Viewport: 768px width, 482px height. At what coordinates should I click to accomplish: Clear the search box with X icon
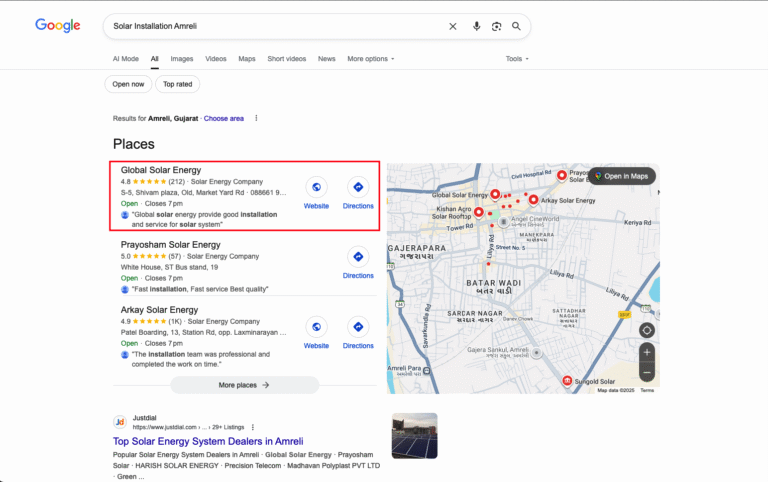[453, 26]
